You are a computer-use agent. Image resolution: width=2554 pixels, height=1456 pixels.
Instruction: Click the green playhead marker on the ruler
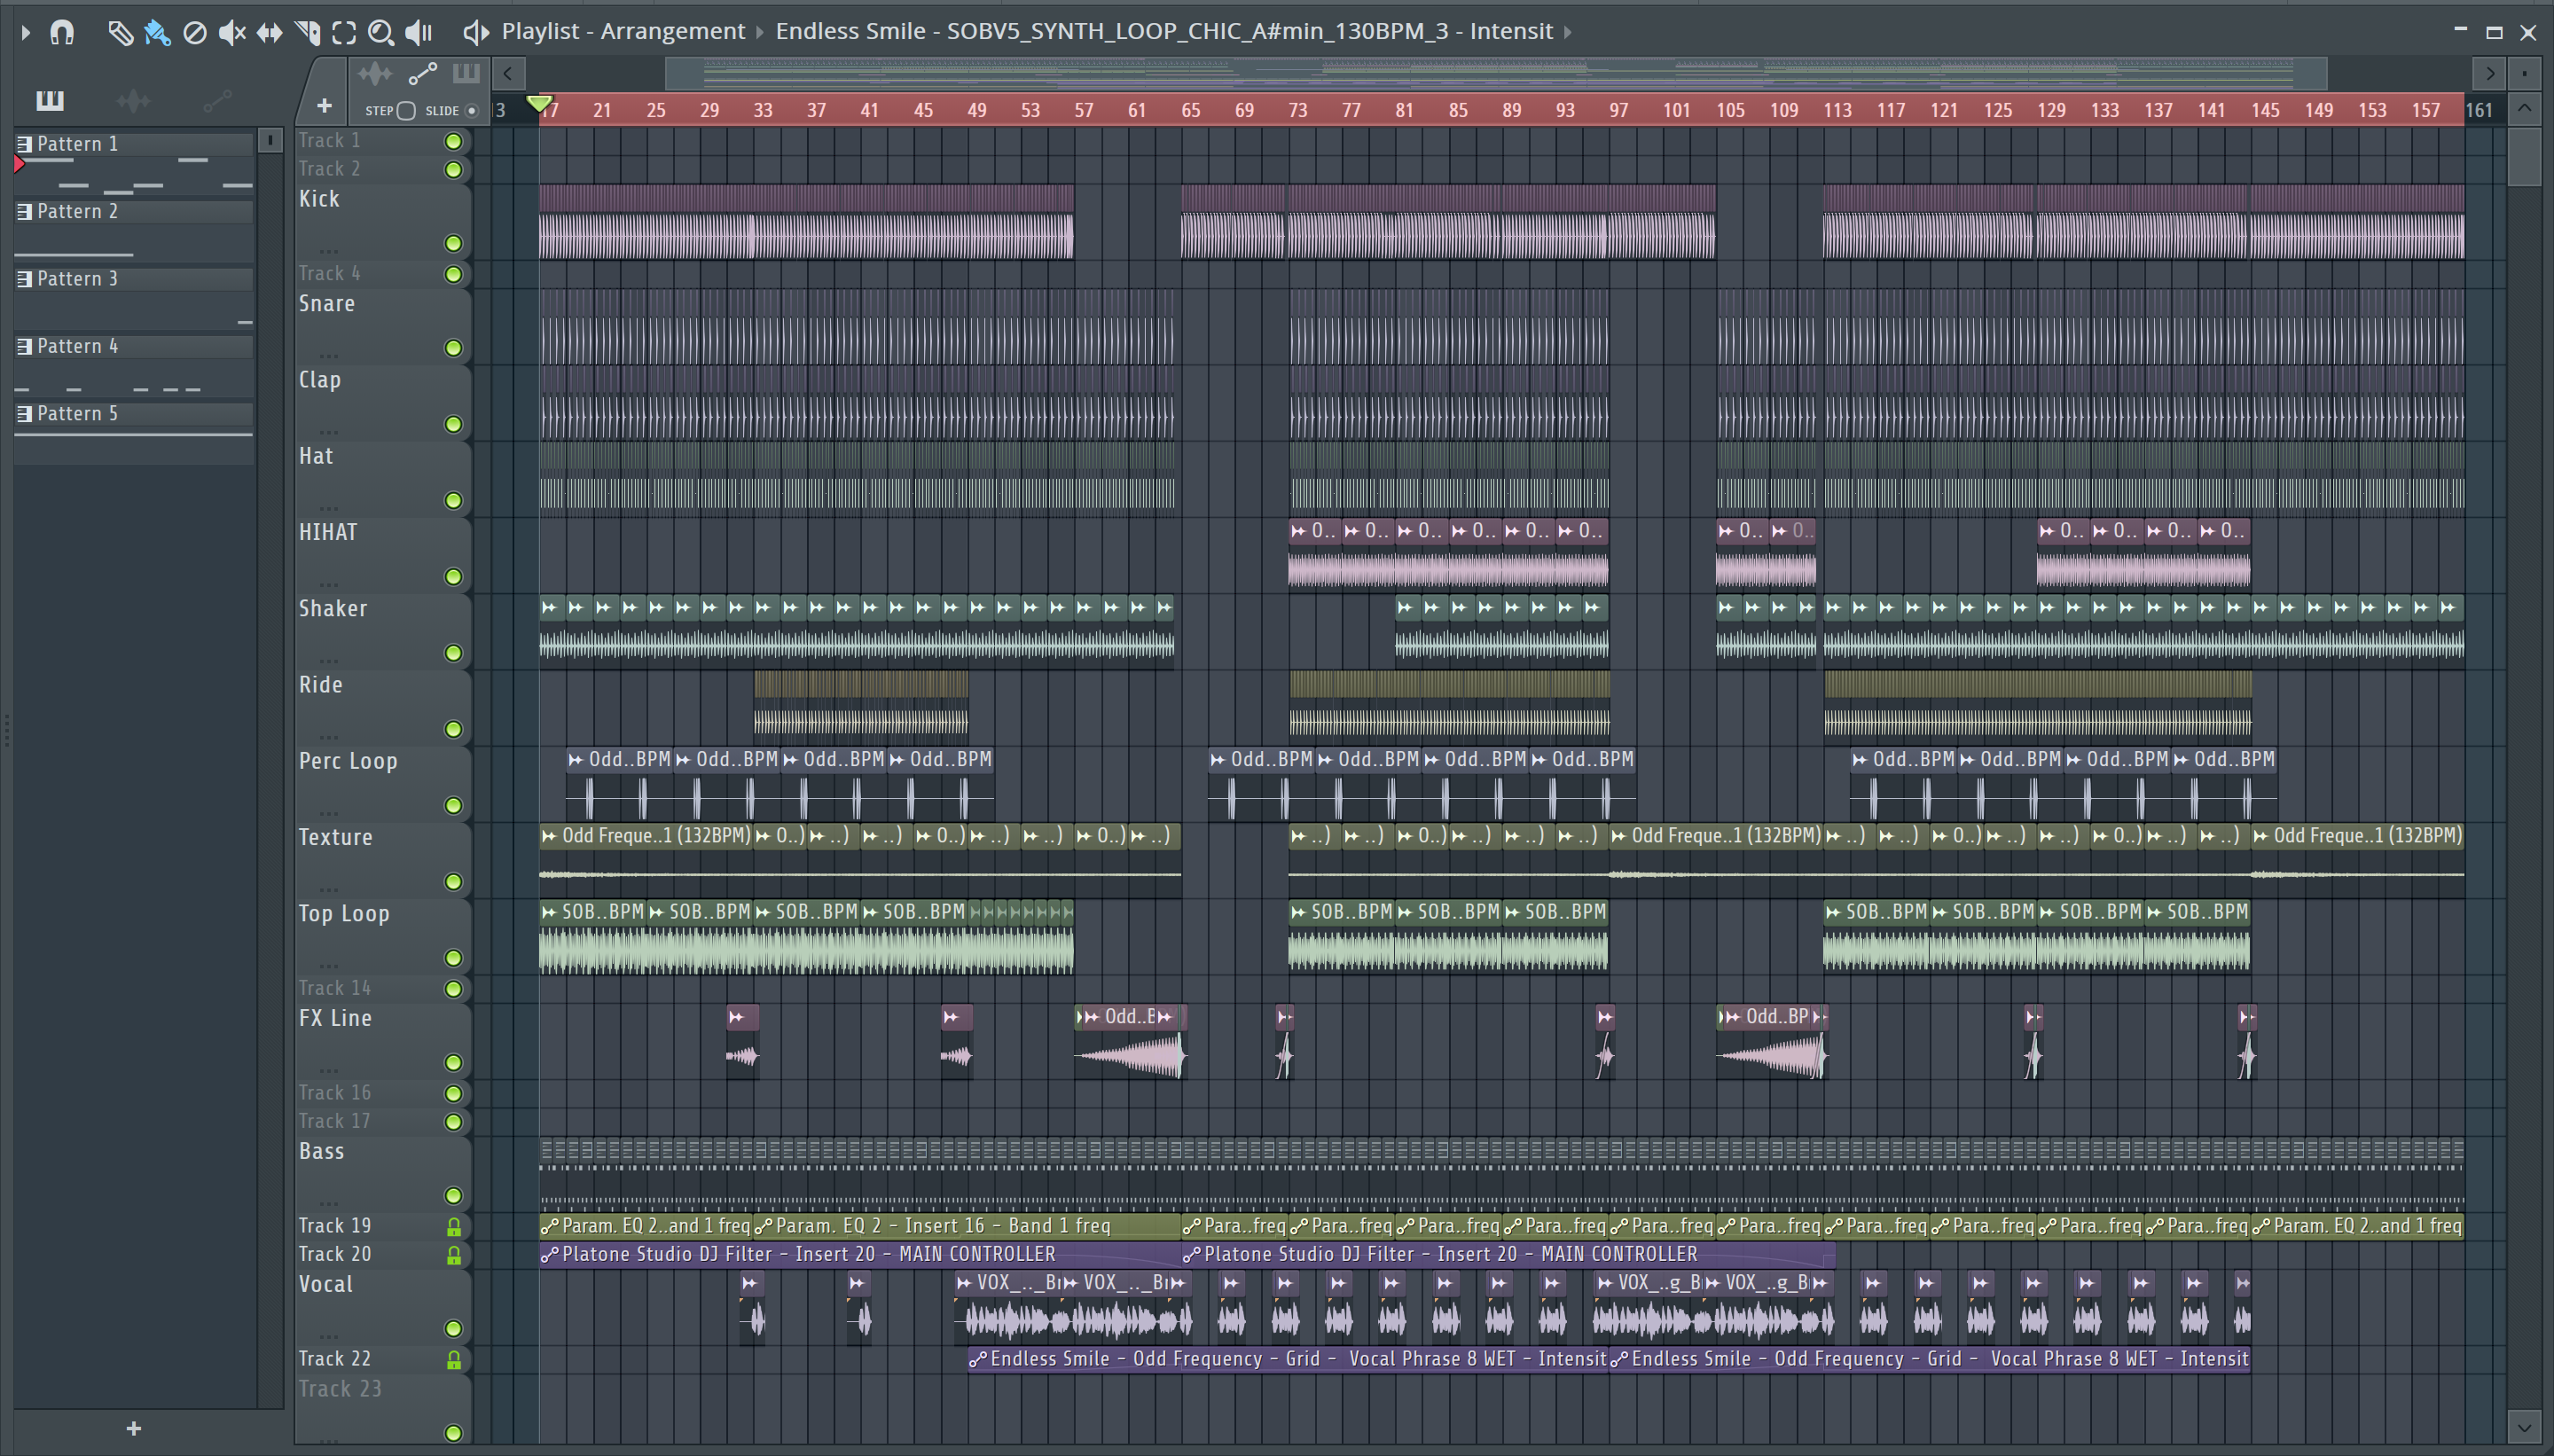539,104
